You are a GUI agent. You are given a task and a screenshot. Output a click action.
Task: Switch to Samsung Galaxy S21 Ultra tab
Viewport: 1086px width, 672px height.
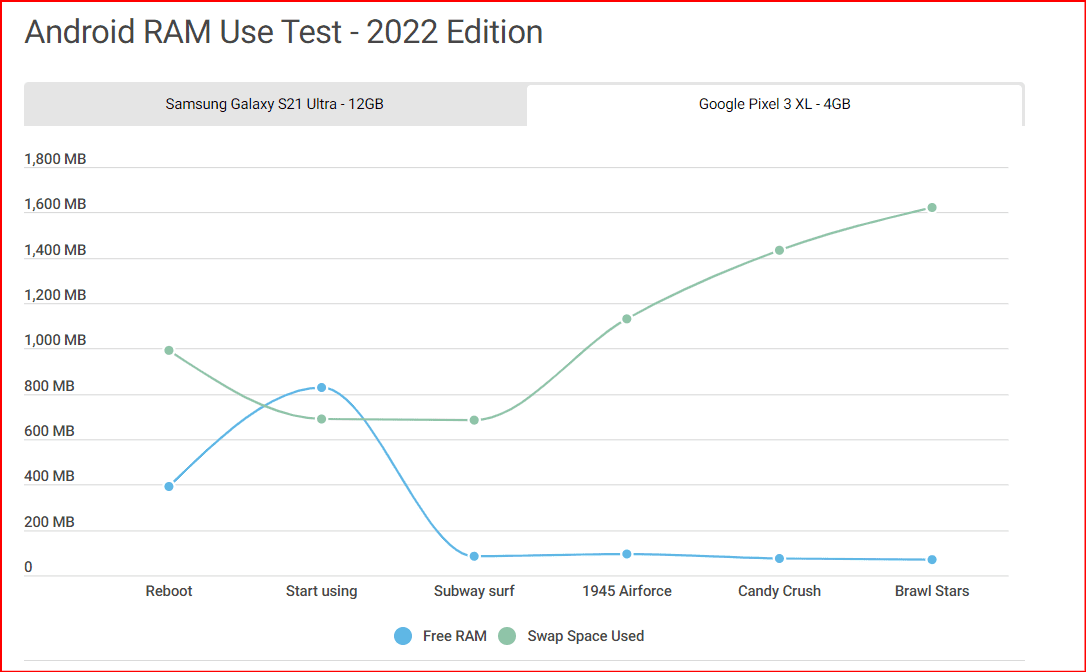point(275,104)
